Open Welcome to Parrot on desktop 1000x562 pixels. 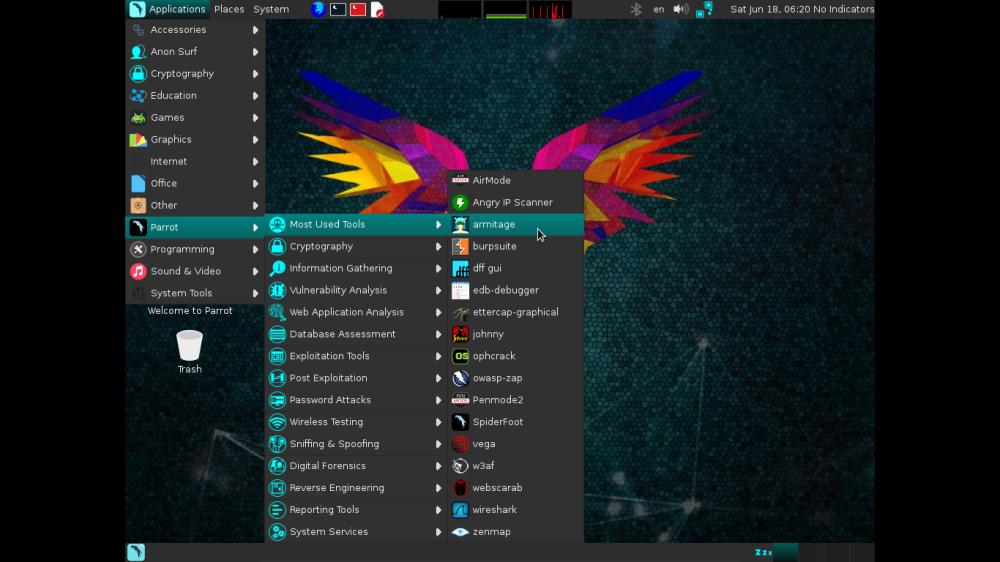pos(190,311)
